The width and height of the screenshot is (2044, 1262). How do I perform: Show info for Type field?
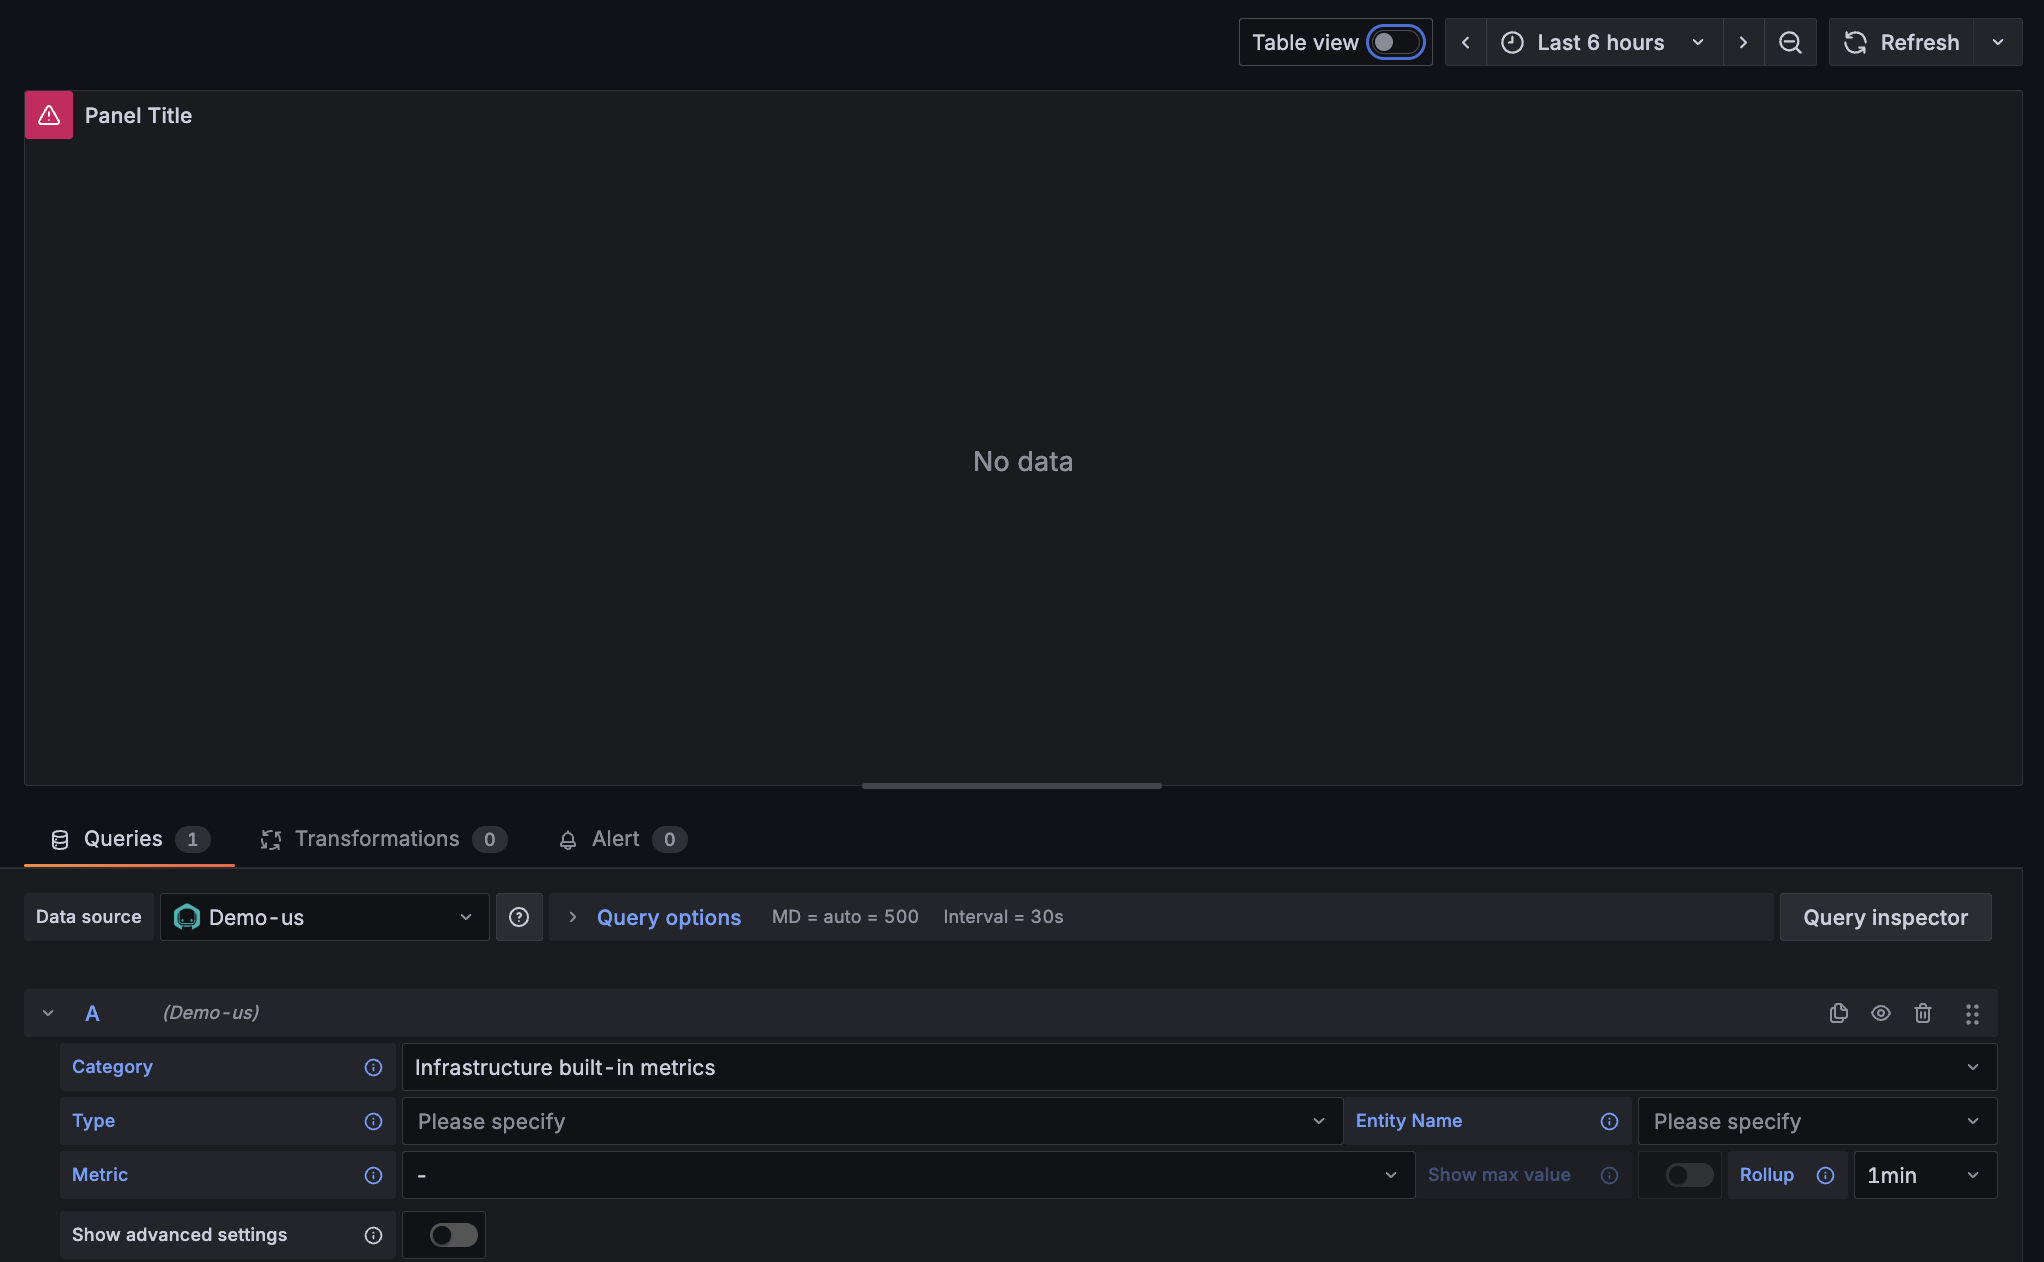tap(373, 1121)
